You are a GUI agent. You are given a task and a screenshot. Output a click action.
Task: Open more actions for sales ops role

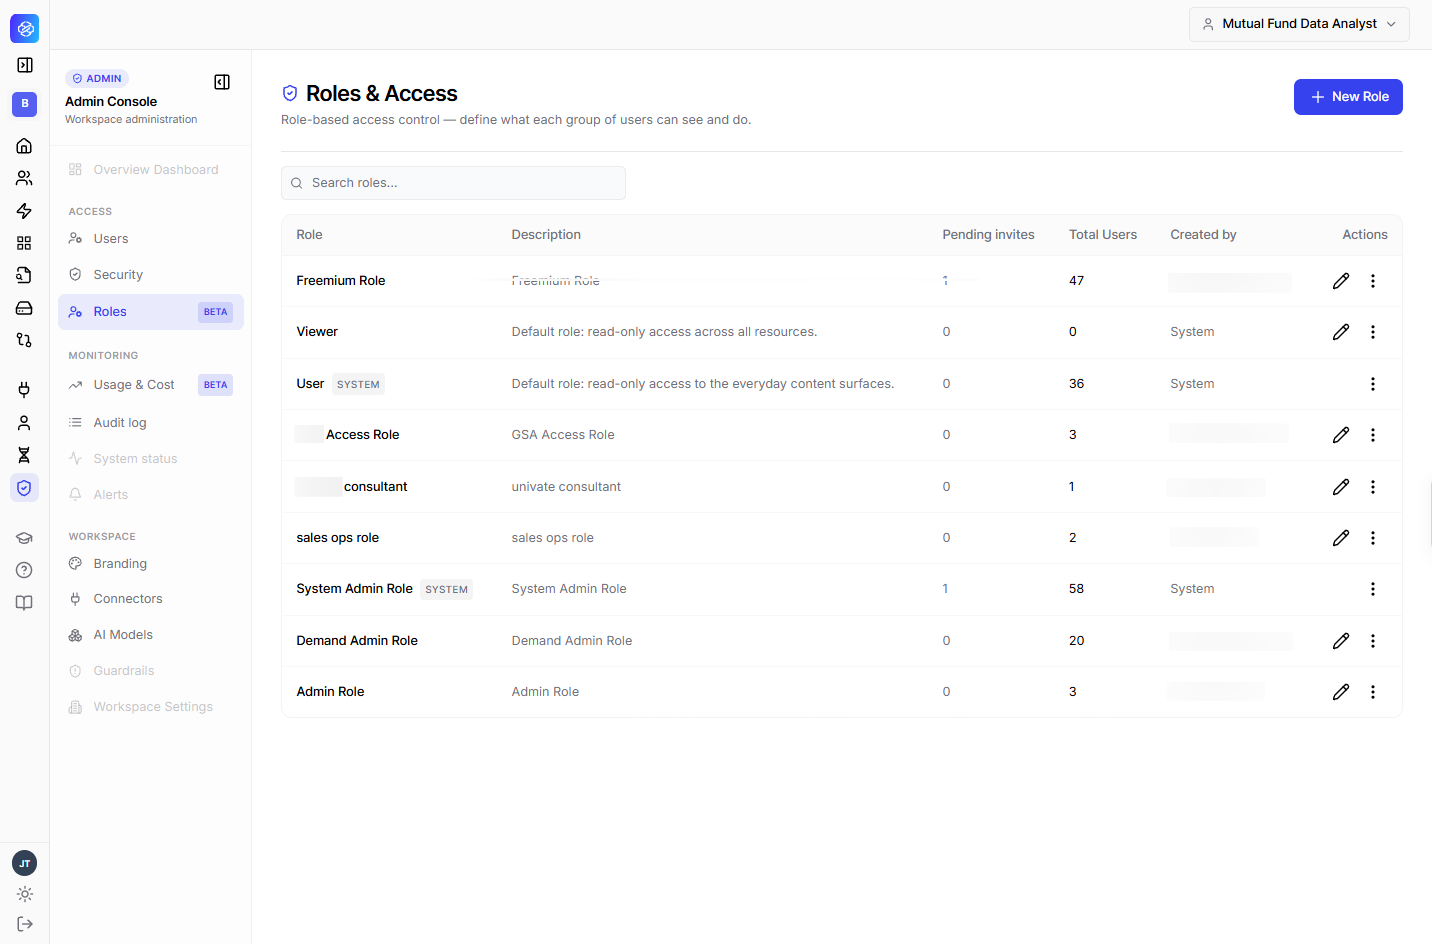coord(1373,538)
